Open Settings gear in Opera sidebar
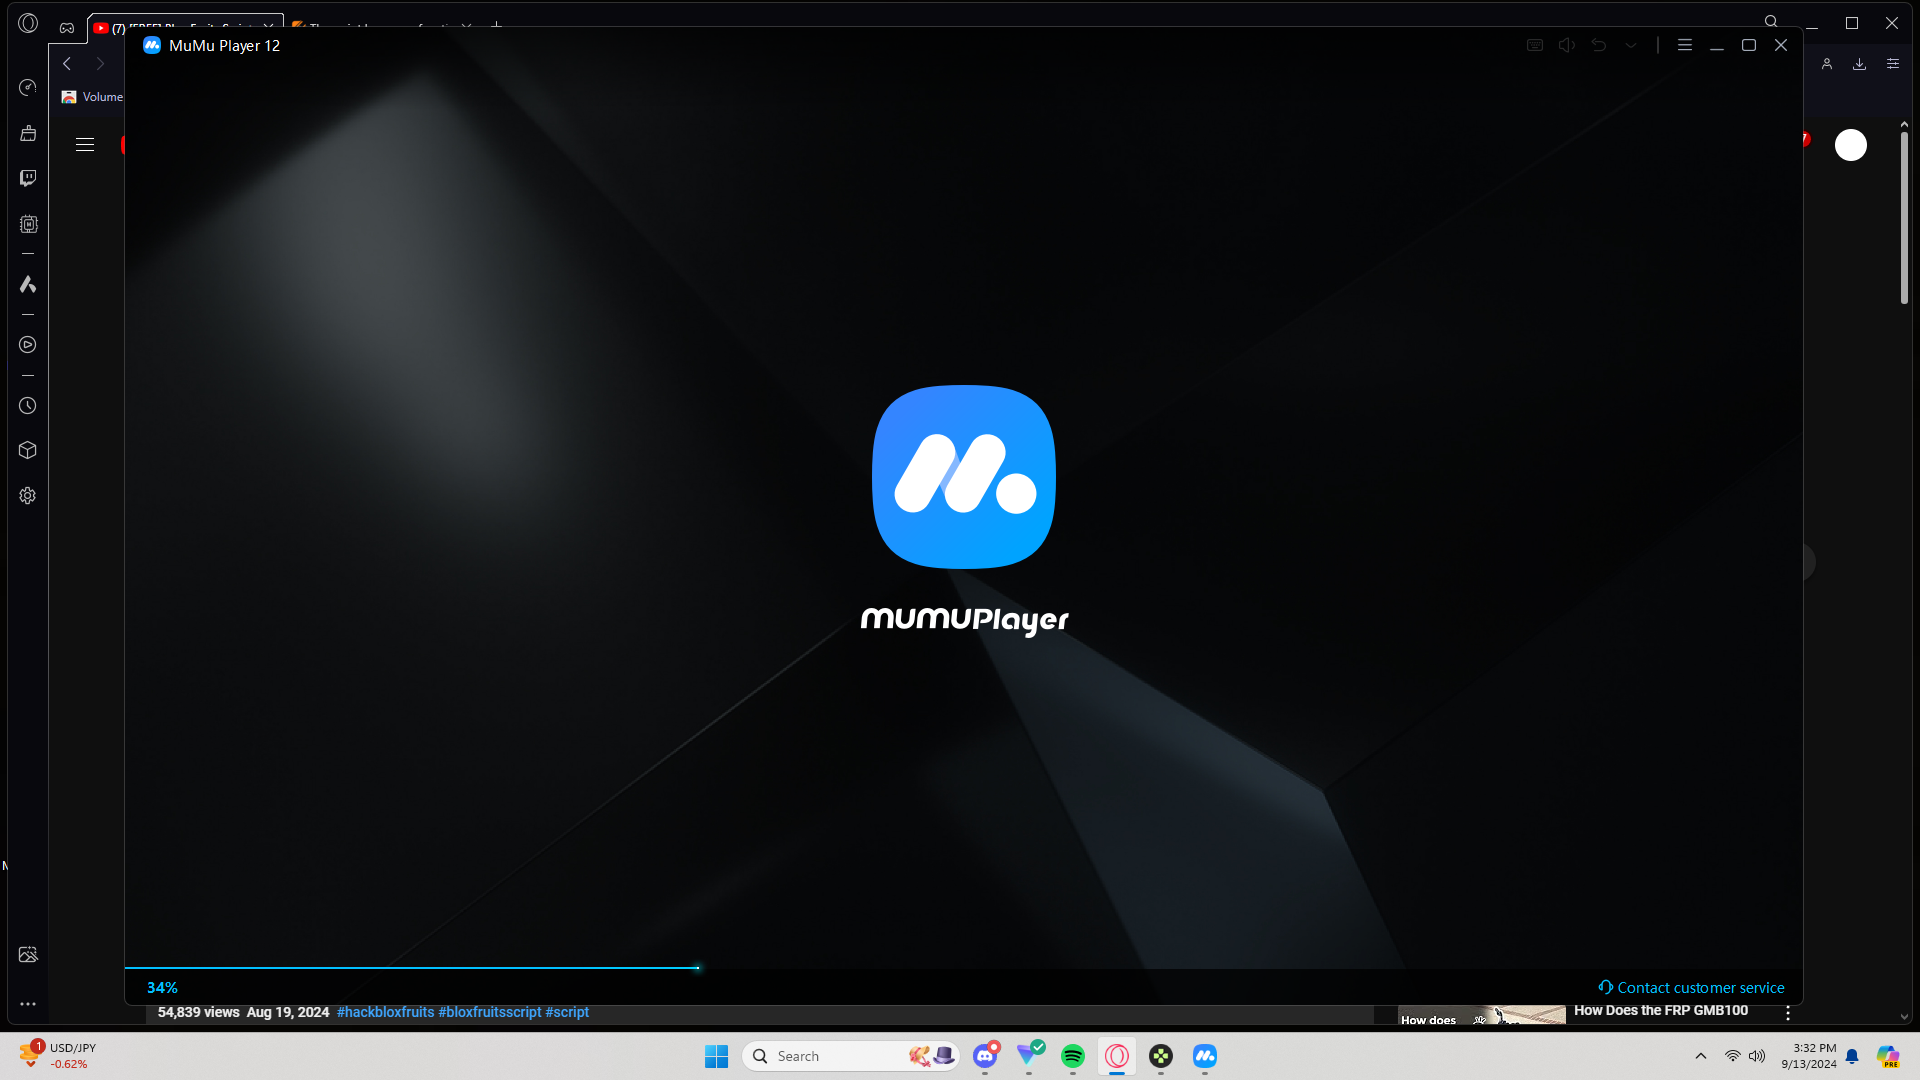Screen dimensions: 1920x1080 click(28, 496)
